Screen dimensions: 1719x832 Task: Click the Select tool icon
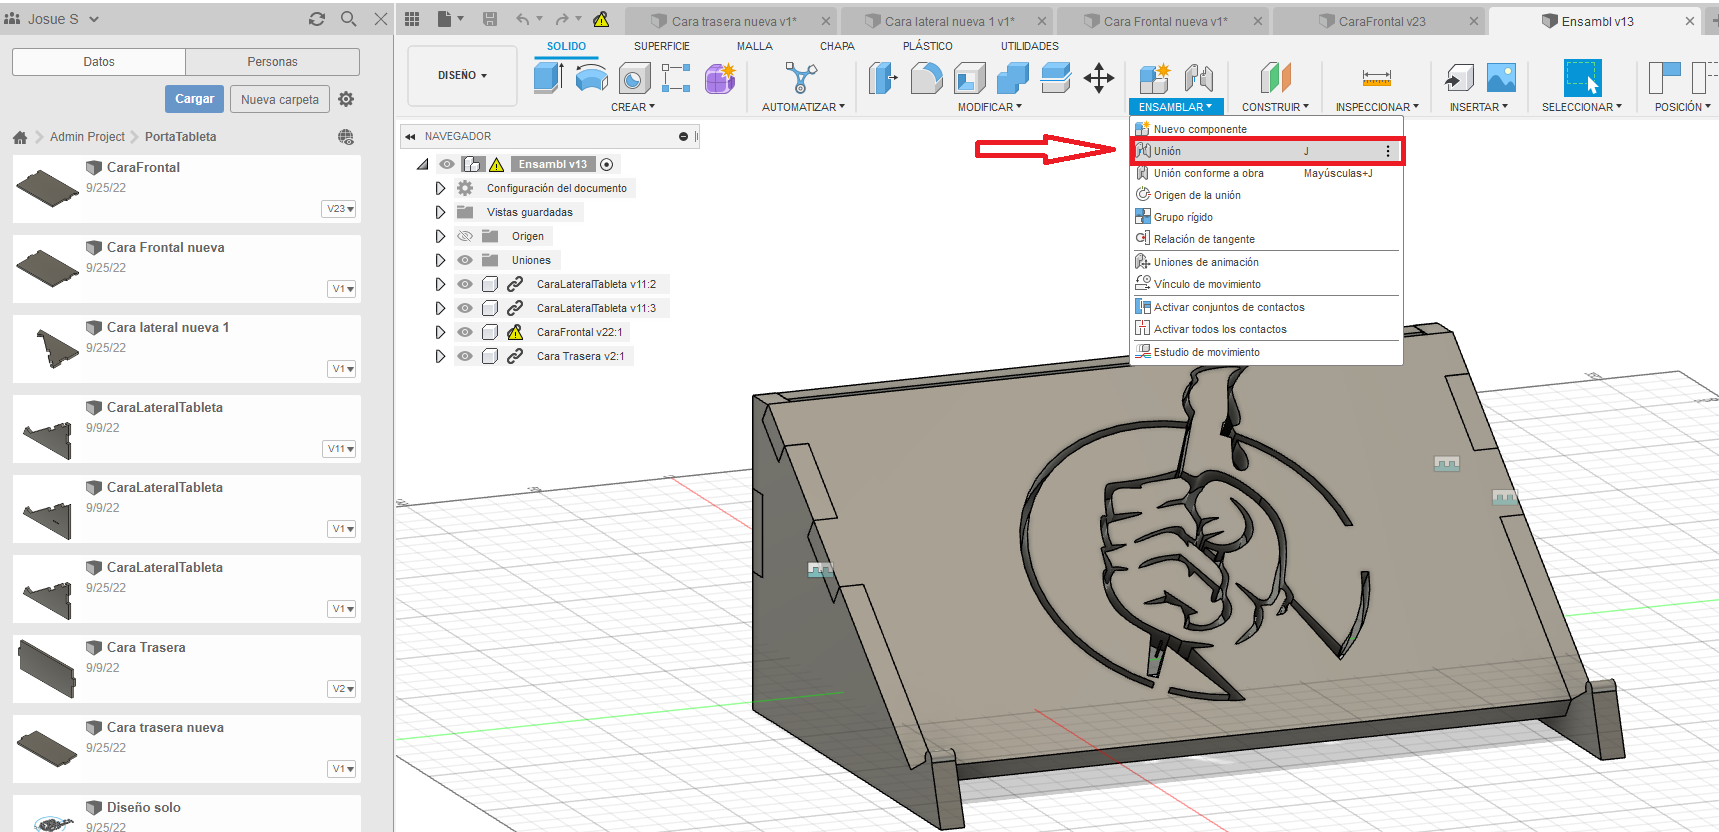tap(1582, 77)
